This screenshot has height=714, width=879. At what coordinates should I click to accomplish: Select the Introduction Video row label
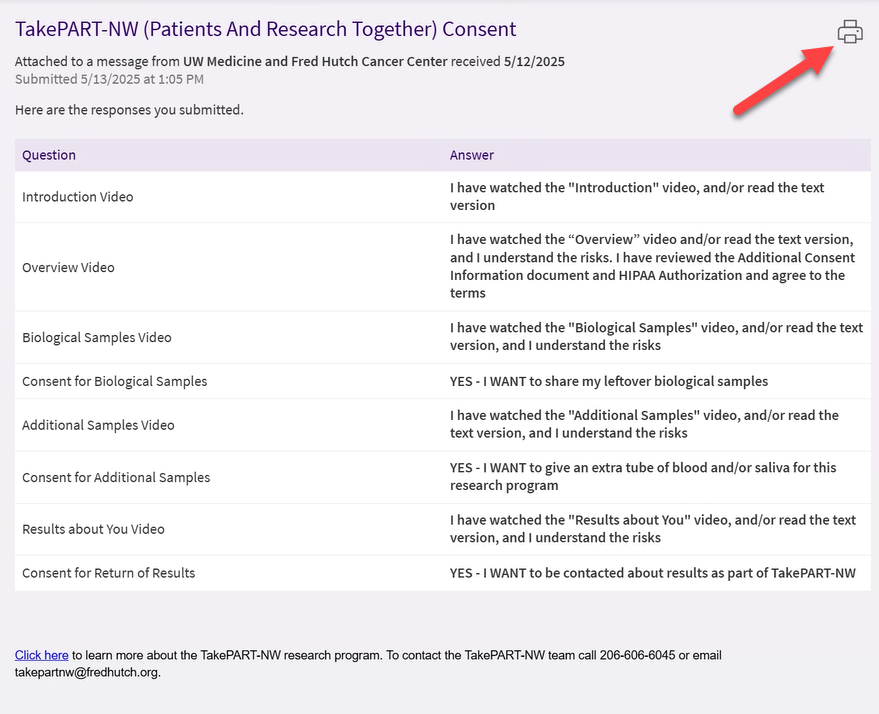coord(77,197)
